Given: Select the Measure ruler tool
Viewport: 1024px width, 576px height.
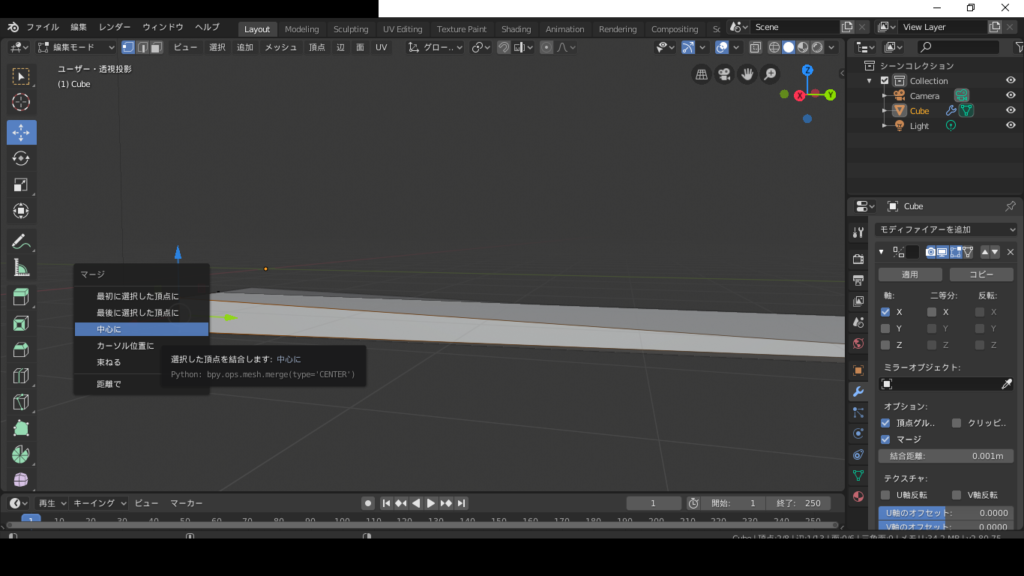Looking at the screenshot, I should pyautogui.click(x=21, y=268).
